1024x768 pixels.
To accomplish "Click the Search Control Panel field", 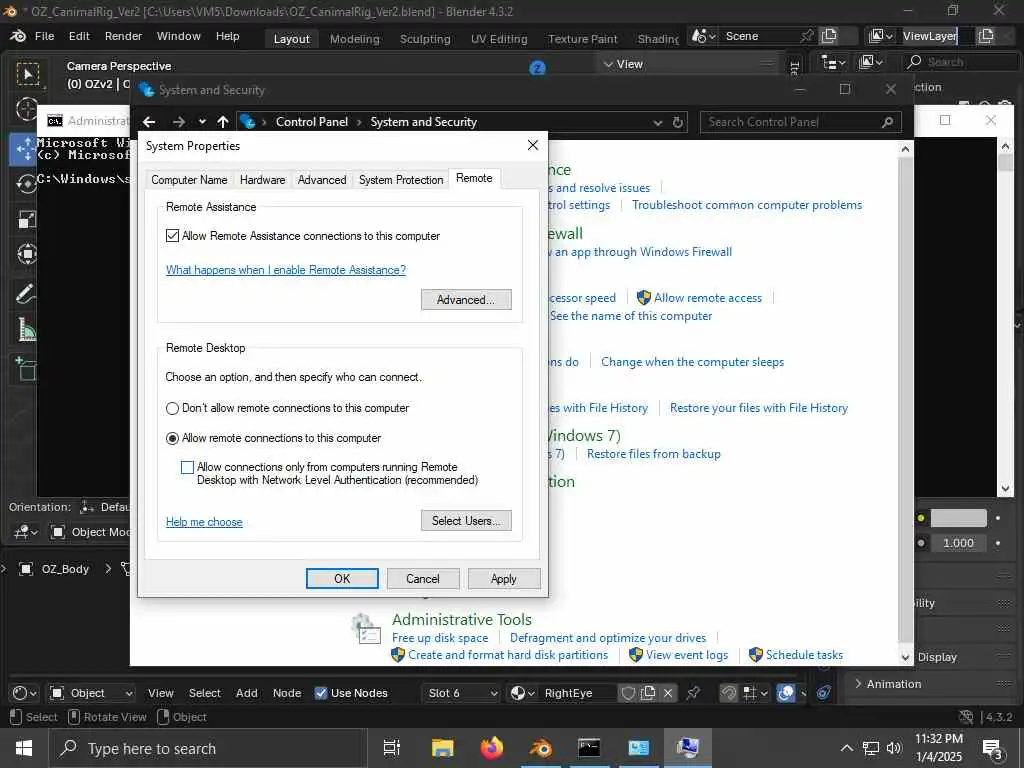I will click(x=801, y=122).
